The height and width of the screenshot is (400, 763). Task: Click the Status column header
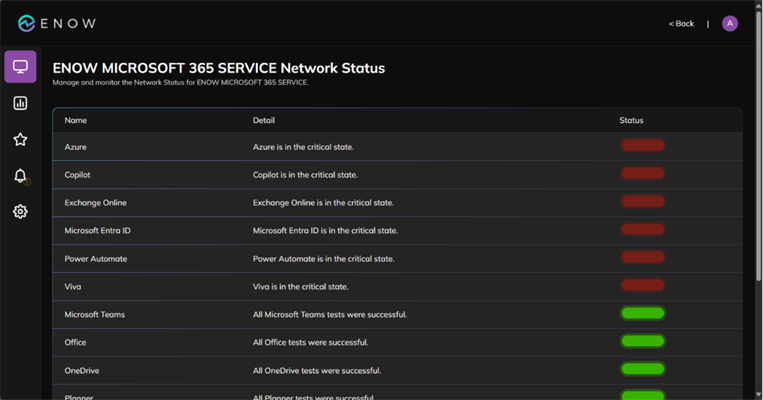(x=631, y=120)
